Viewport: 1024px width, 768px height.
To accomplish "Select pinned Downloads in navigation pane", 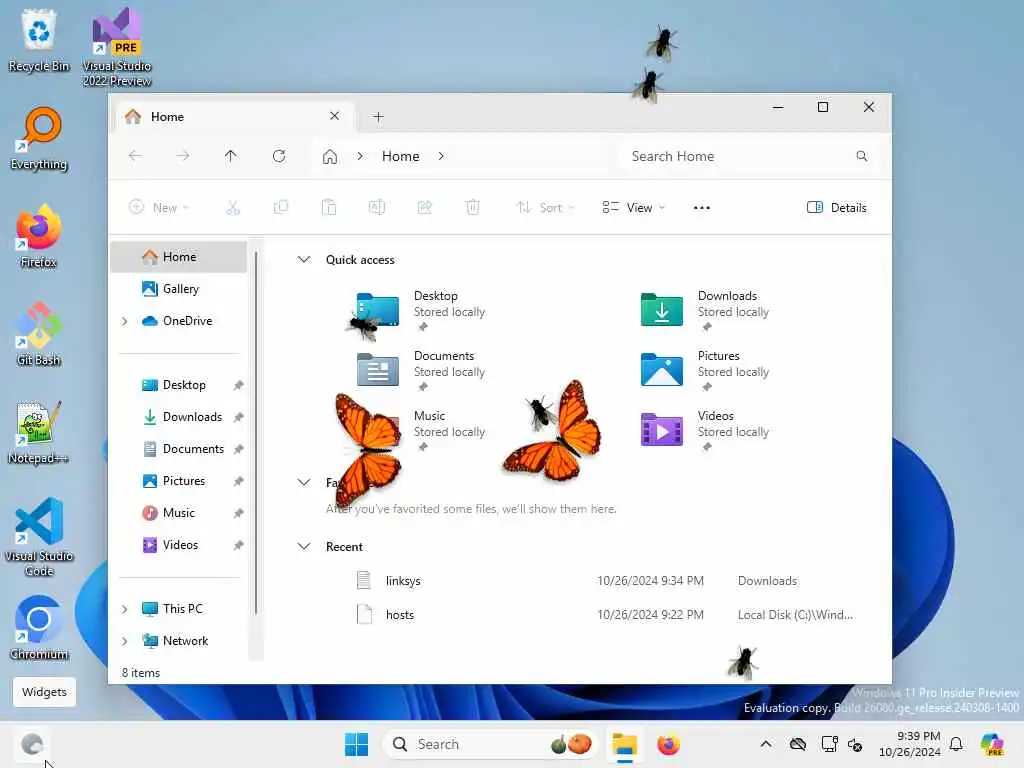I will pyautogui.click(x=178, y=417).
